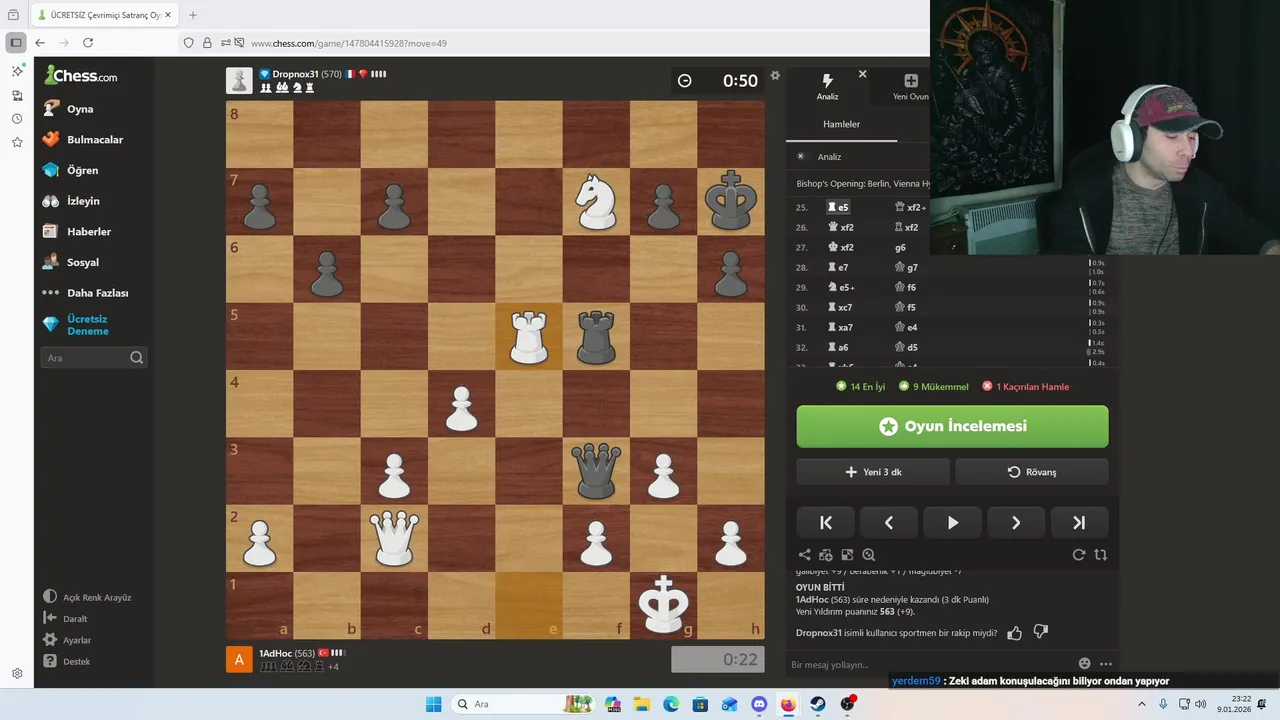Image resolution: width=1280 pixels, height=720 pixels.
Task: Click Dropnox31 pawn avatar thumbnail
Action: (x=239, y=80)
